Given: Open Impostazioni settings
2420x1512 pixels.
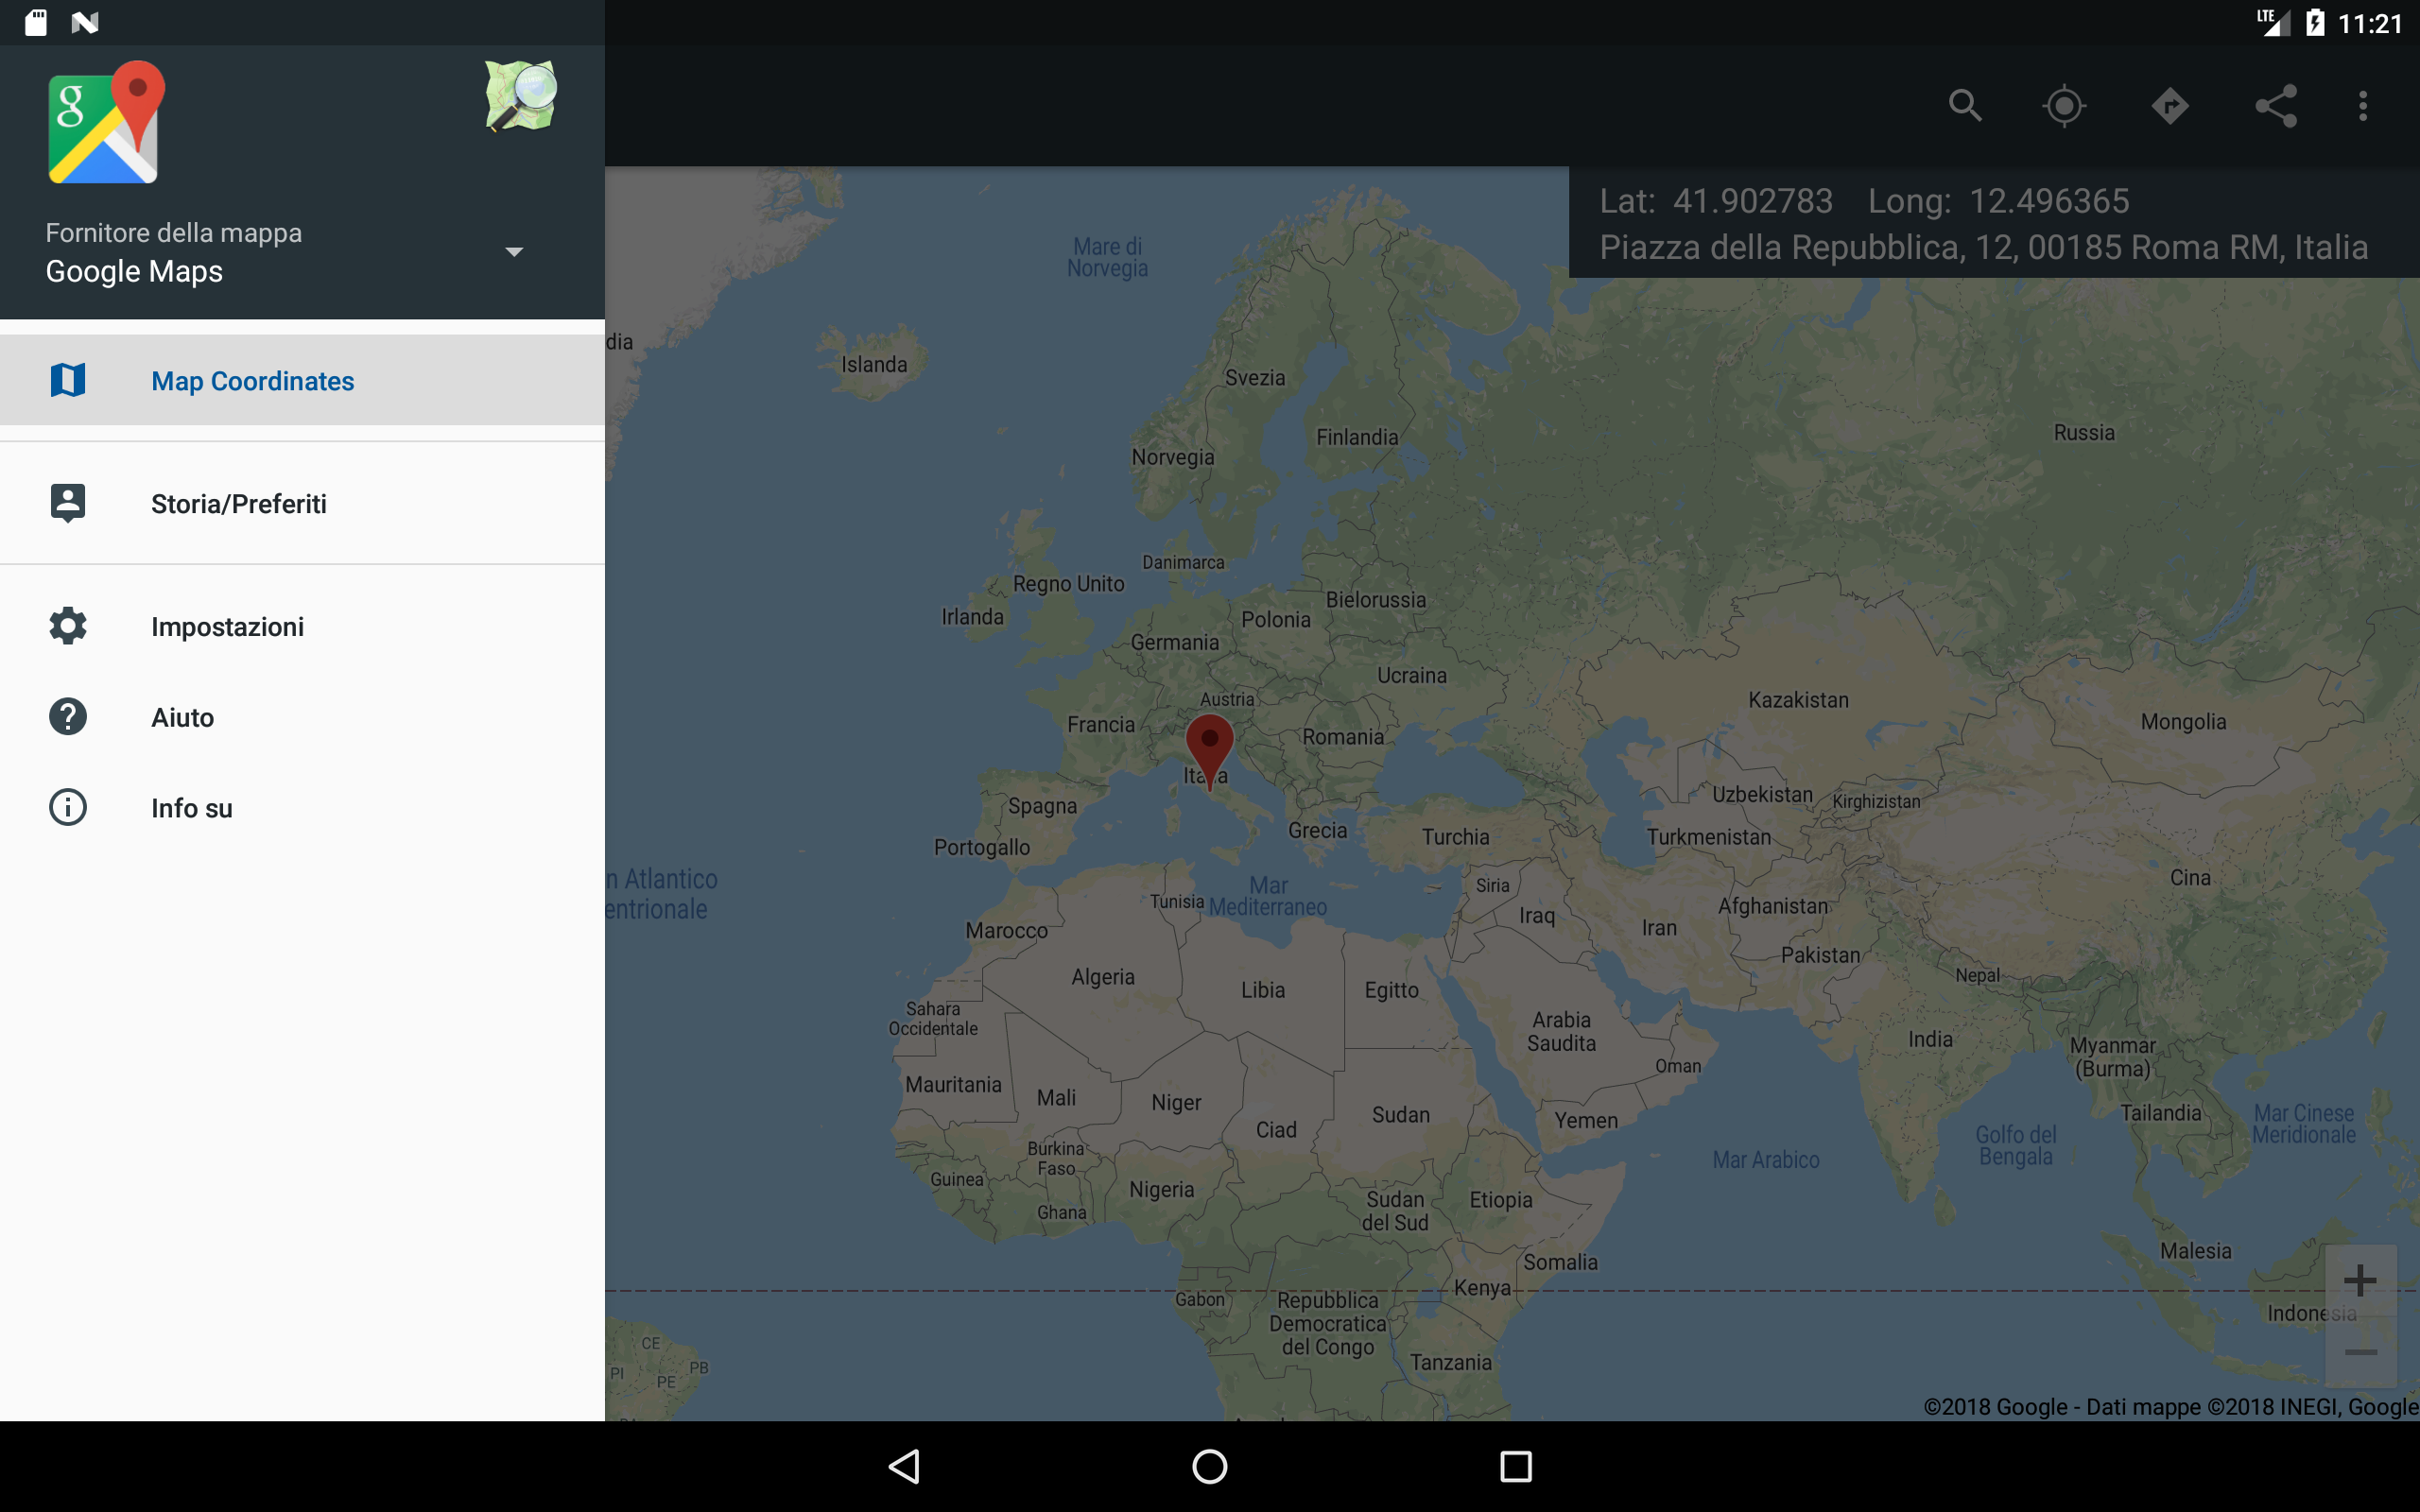Looking at the screenshot, I should 302,626.
